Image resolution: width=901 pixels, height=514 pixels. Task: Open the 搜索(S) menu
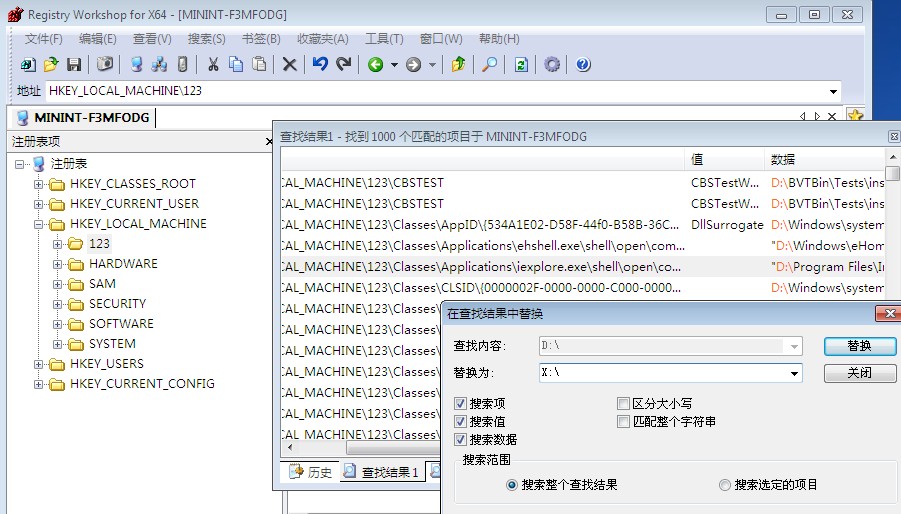(x=206, y=39)
